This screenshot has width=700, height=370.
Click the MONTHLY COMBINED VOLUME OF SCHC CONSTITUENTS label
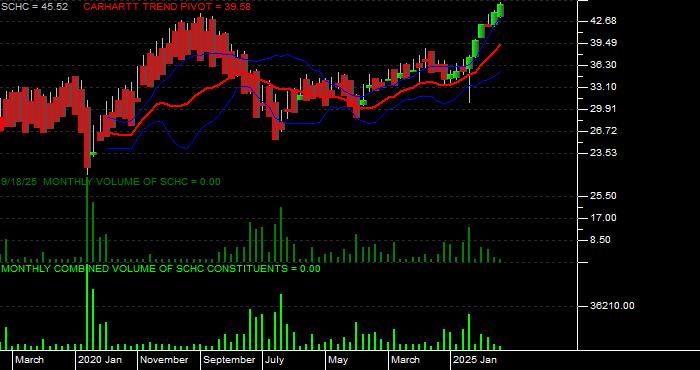click(x=161, y=269)
